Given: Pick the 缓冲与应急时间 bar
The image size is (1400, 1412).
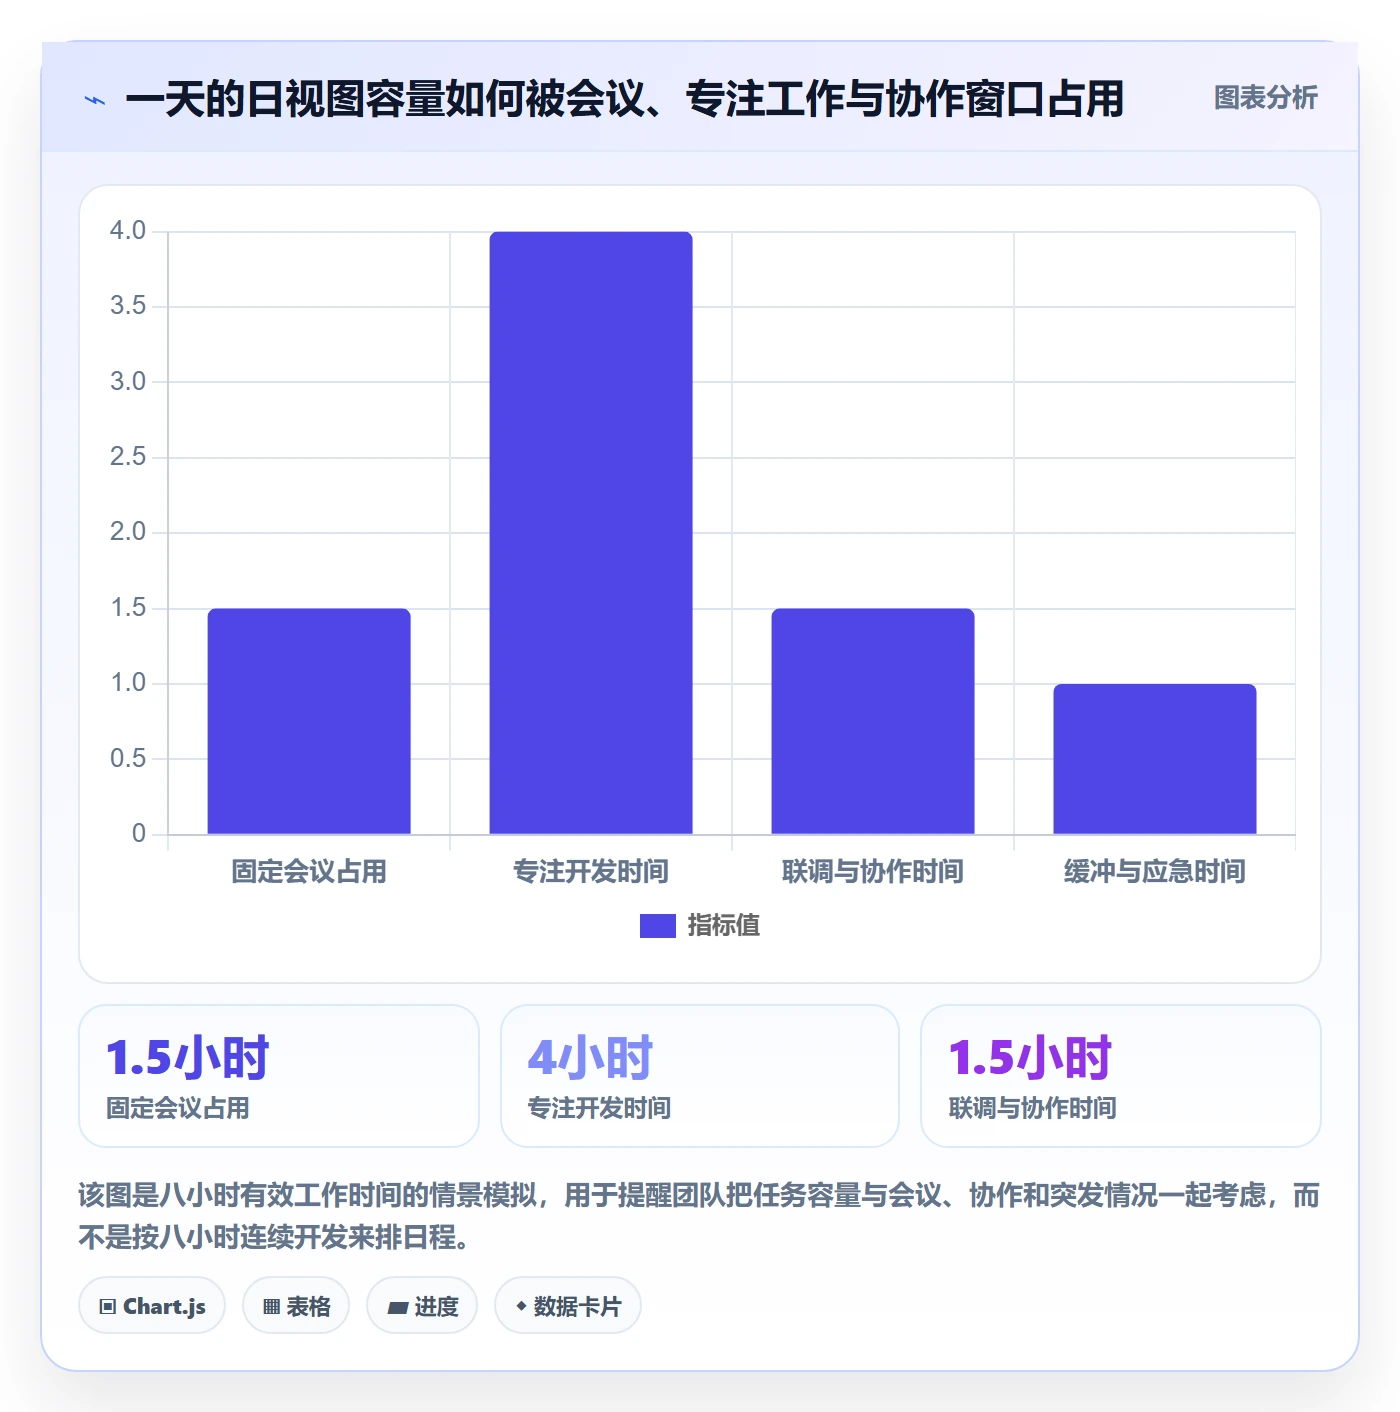Looking at the screenshot, I should [x=1155, y=759].
